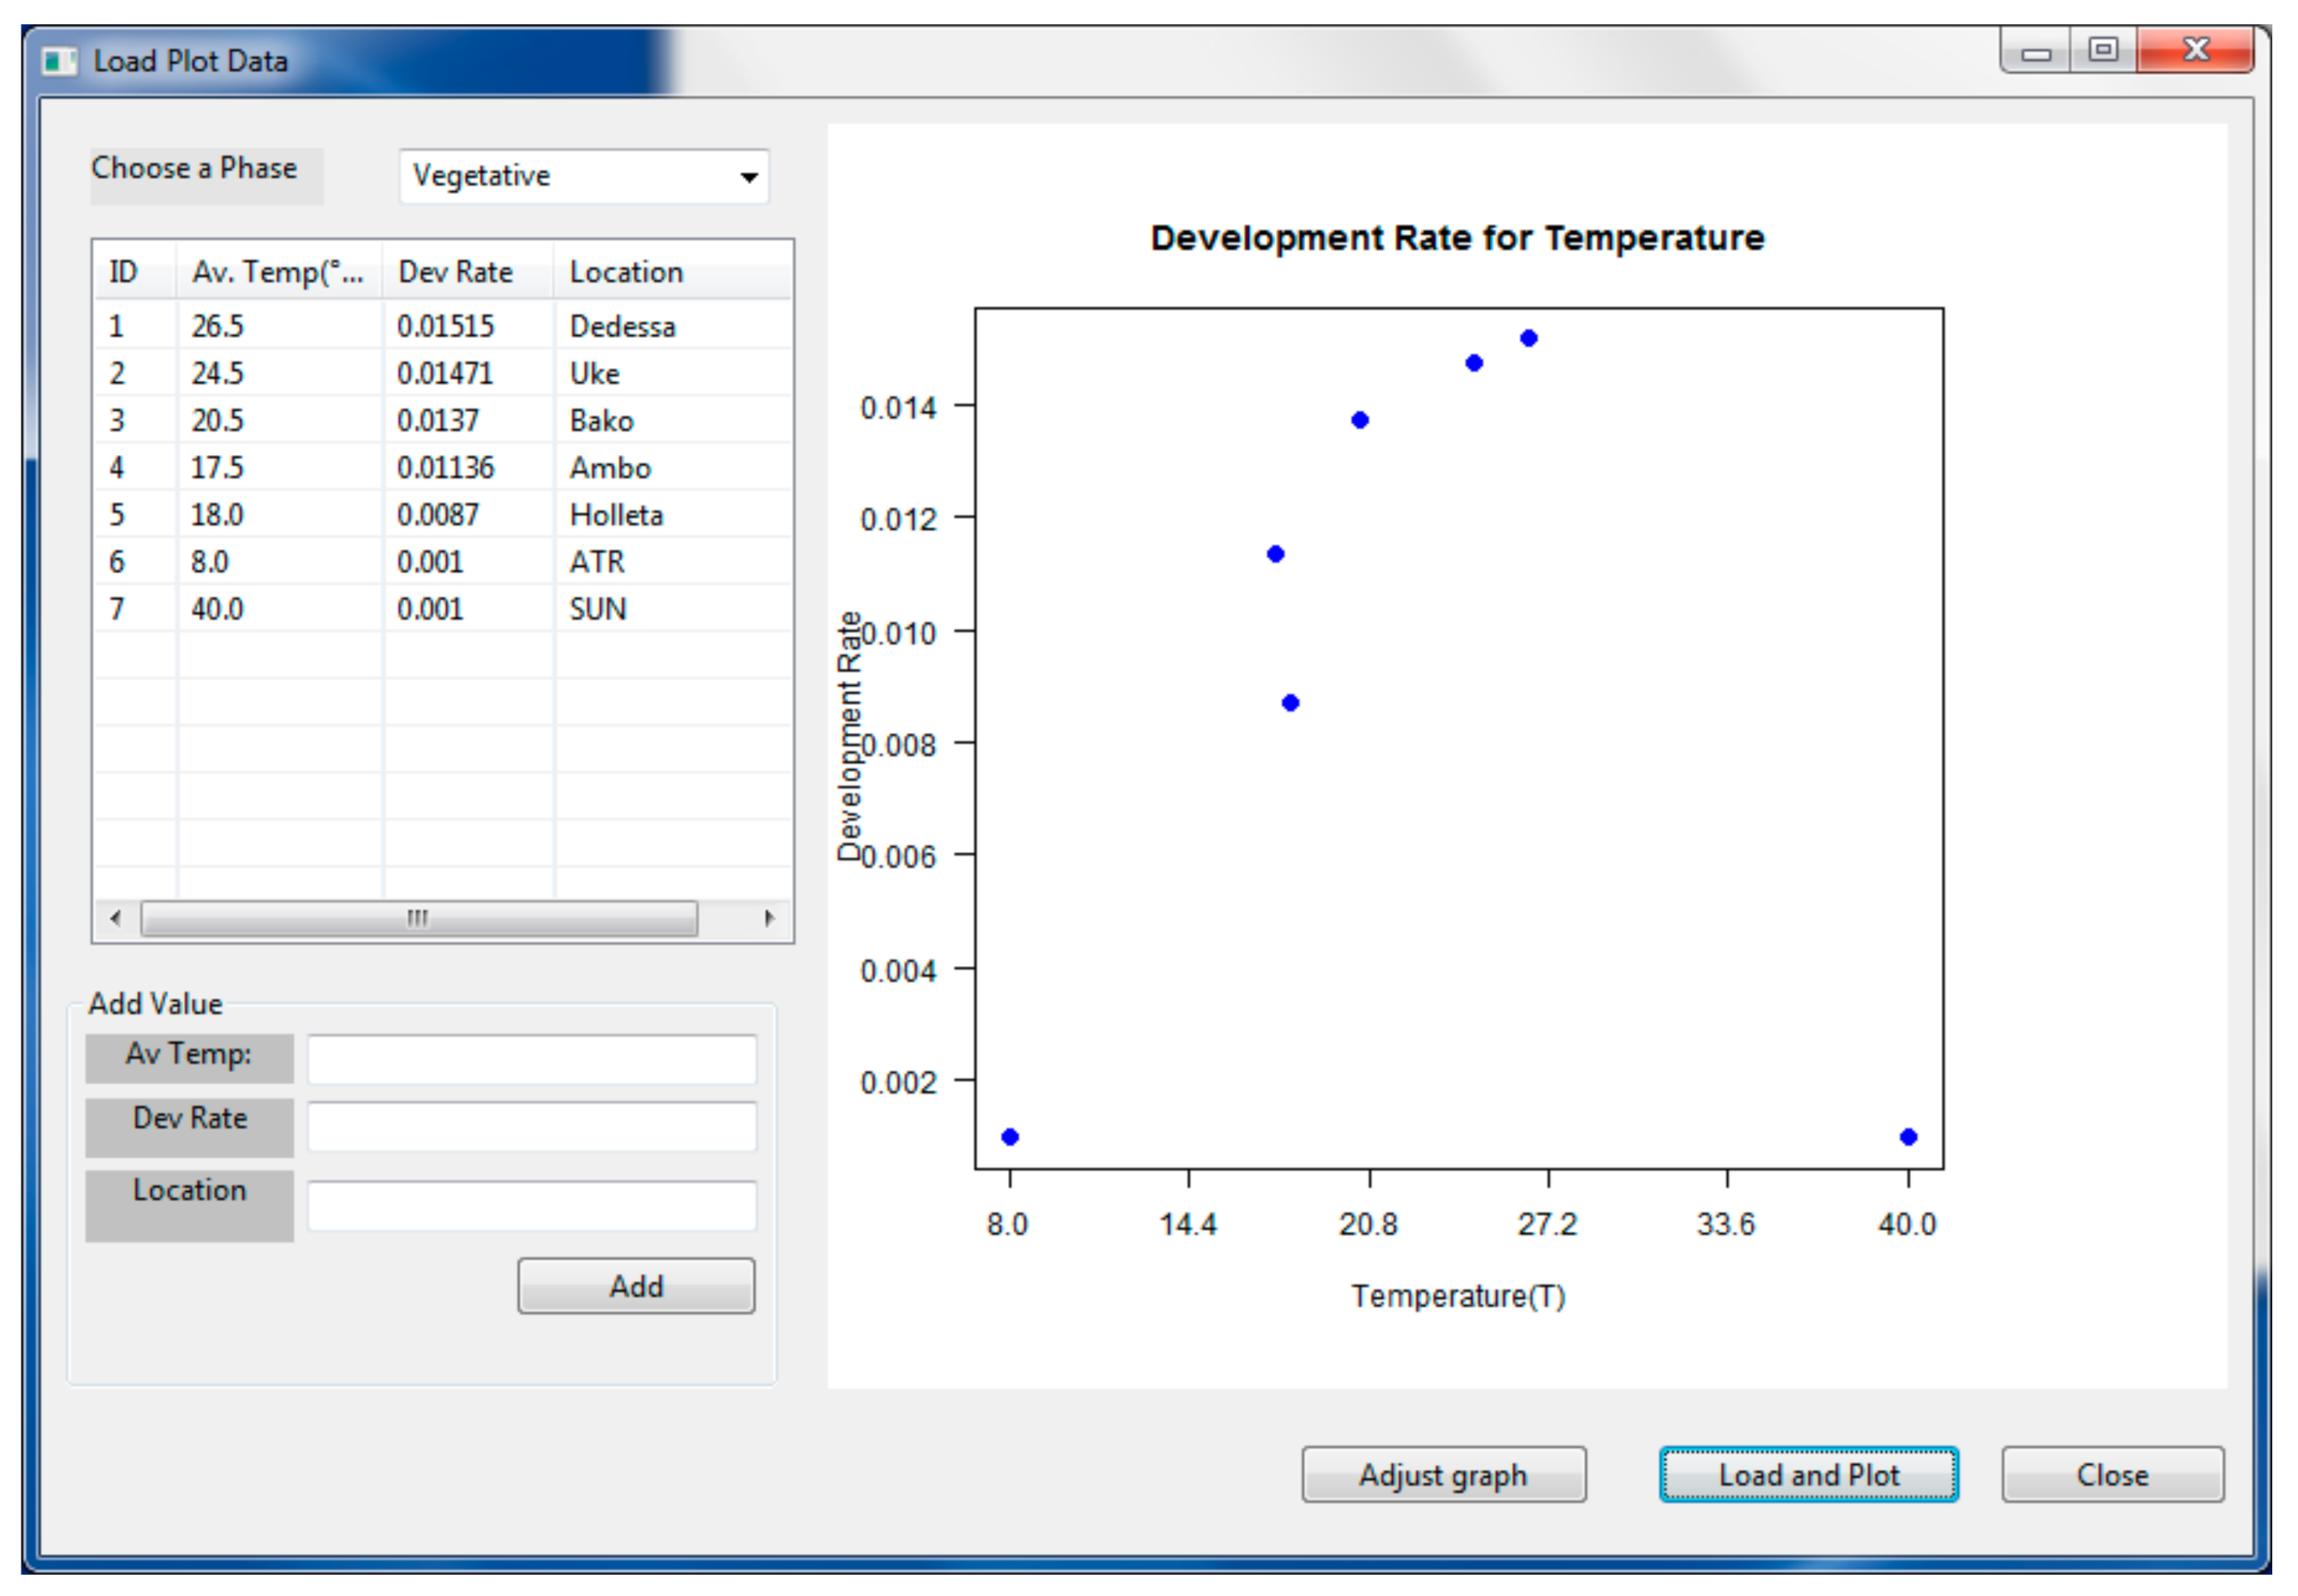Close the window with the red X
The height and width of the screenshot is (1596, 2298).
(x=2194, y=51)
